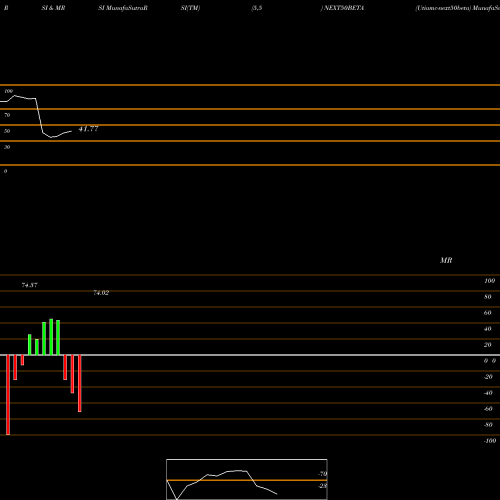The height and width of the screenshot is (500, 500).
Task: Click the '(5,5' parameter text
Action: (257, 8)
